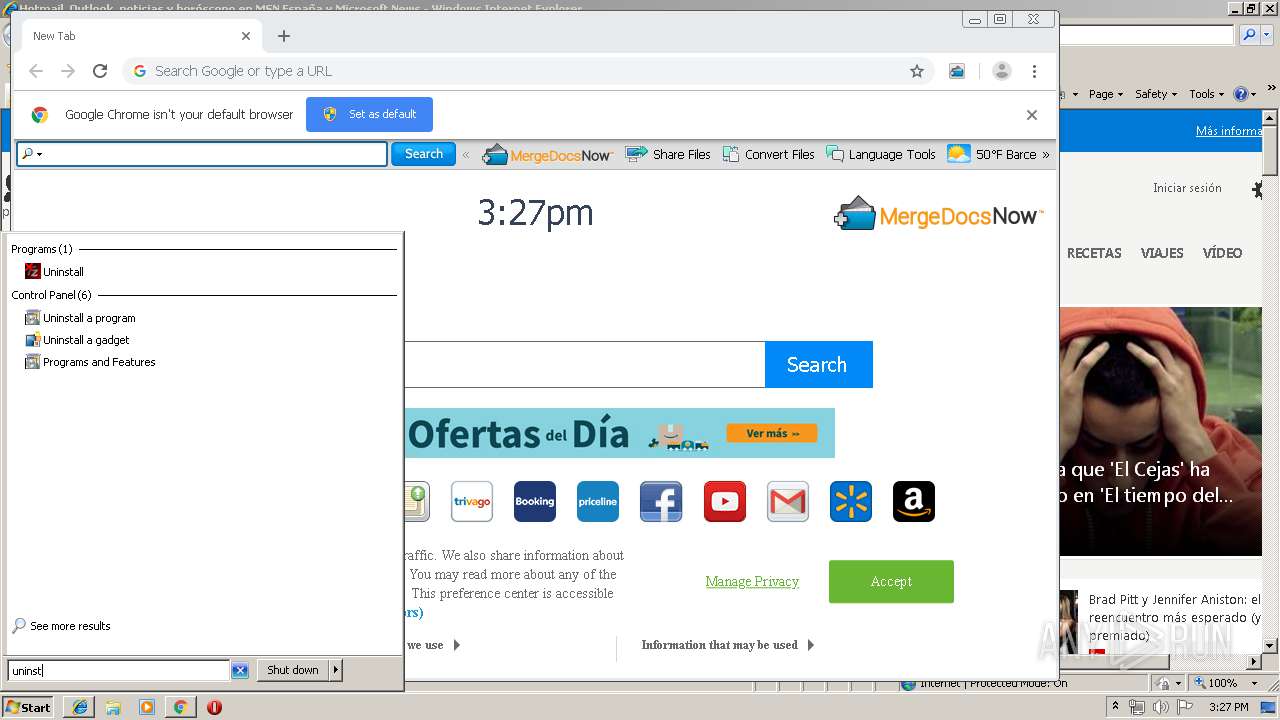The height and width of the screenshot is (720, 1280).
Task: Open the Más información link in IE
Action: 1229,131
